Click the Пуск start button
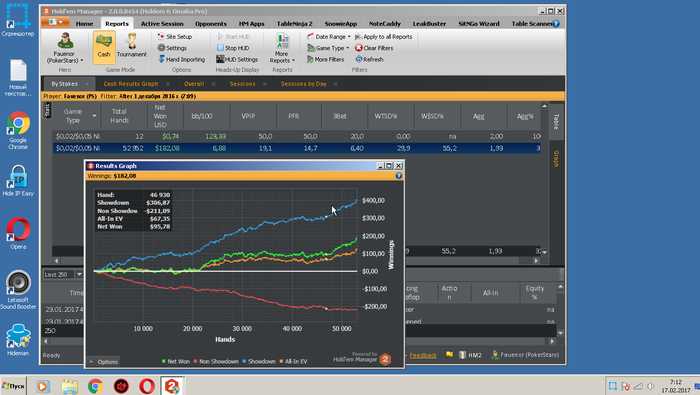This screenshot has height=395, width=700. [13, 386]
